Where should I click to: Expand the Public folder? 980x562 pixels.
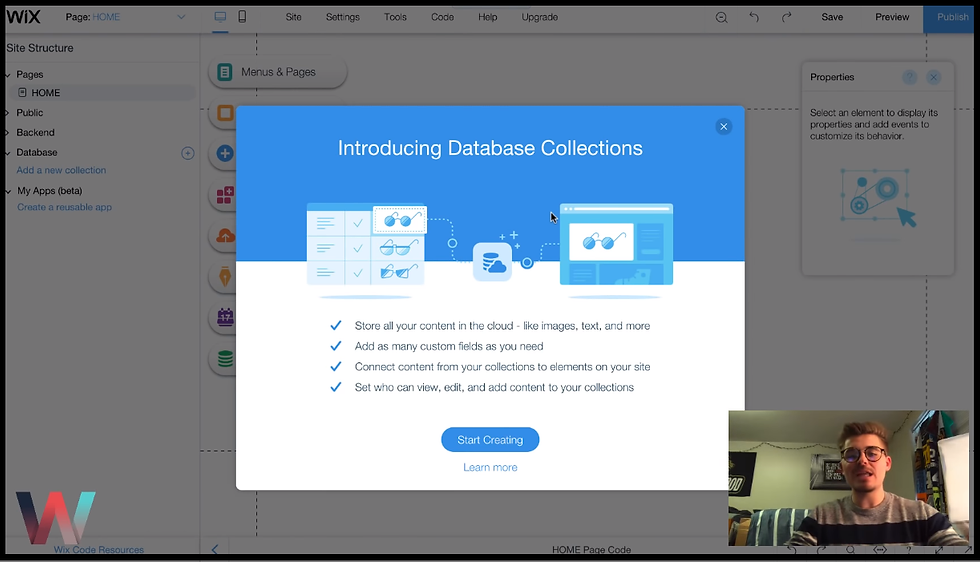(x=8, y=113)
